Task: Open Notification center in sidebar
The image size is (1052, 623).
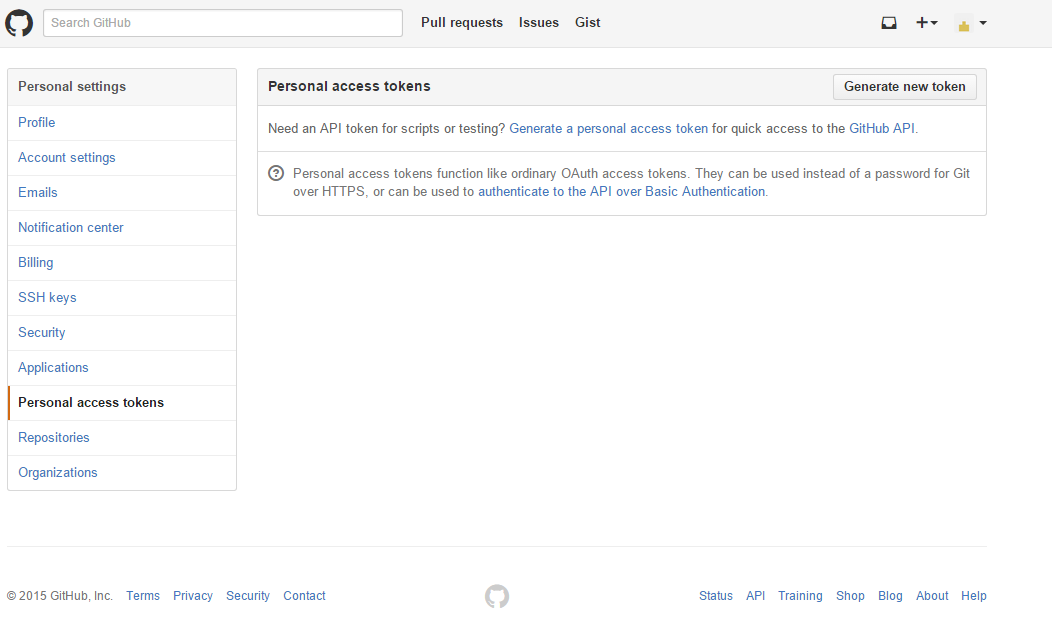Action: click(x=122, y=227)
